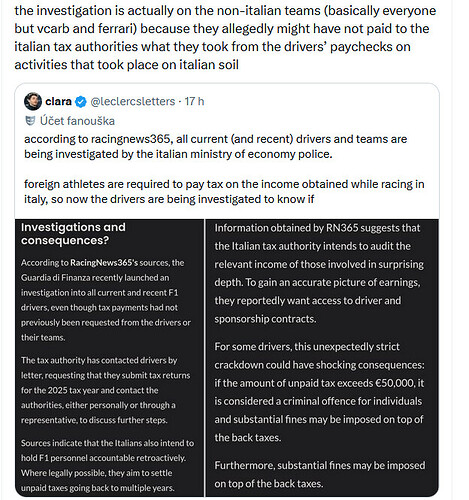Open the right article screenshot about RN365
The width and height of the screenshot is (469, 500).
coord(322,358)
